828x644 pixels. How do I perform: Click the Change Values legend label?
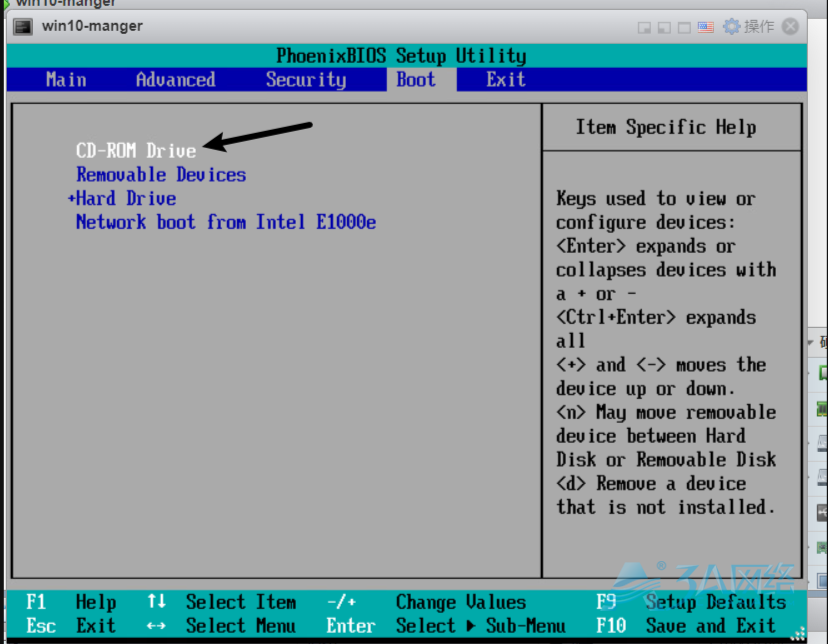coord(461,602)
